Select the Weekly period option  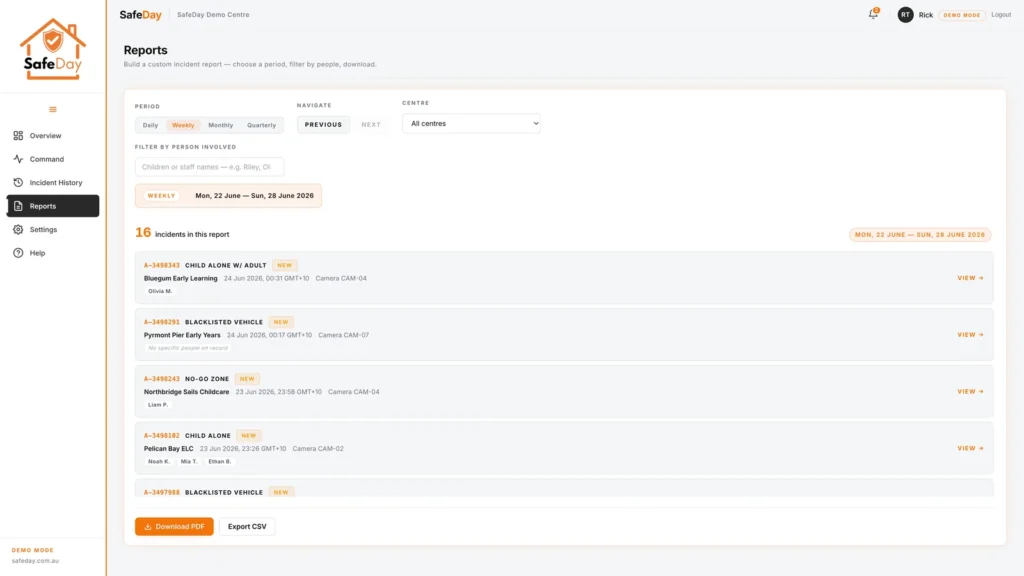[x=183, y=125]
